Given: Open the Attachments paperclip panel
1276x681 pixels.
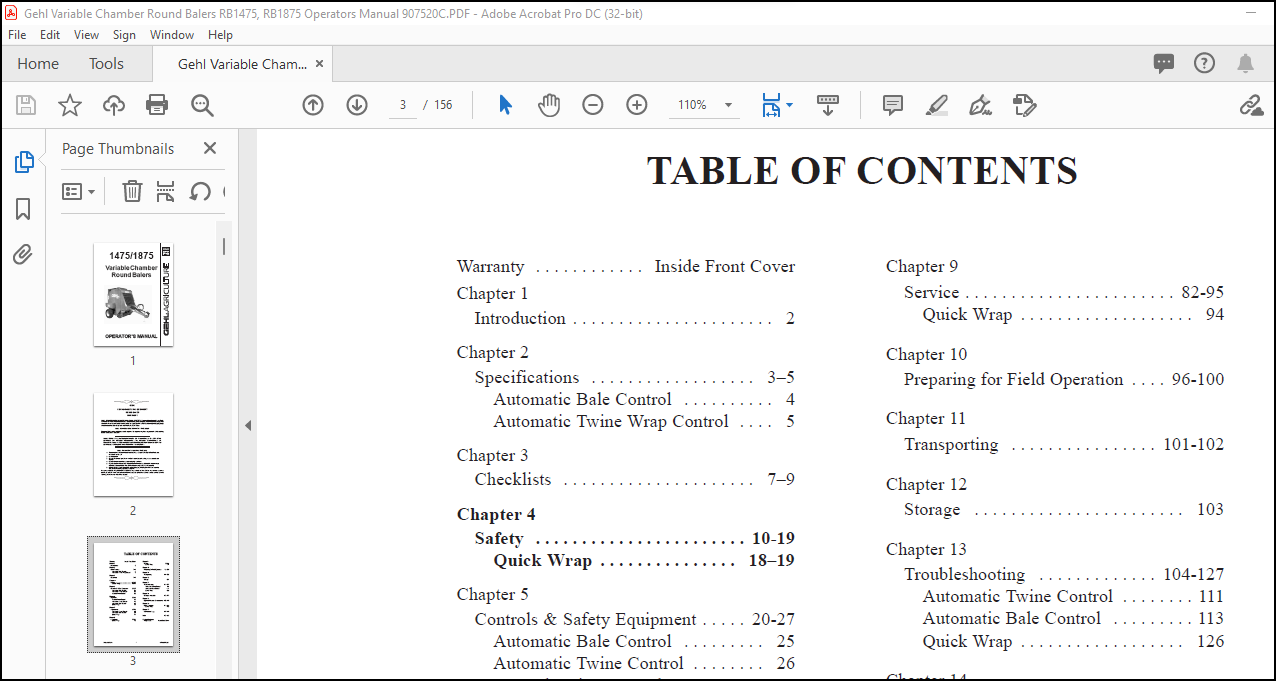Looking at the screenshot, I should pyautogui.click(x=23, y=255).
